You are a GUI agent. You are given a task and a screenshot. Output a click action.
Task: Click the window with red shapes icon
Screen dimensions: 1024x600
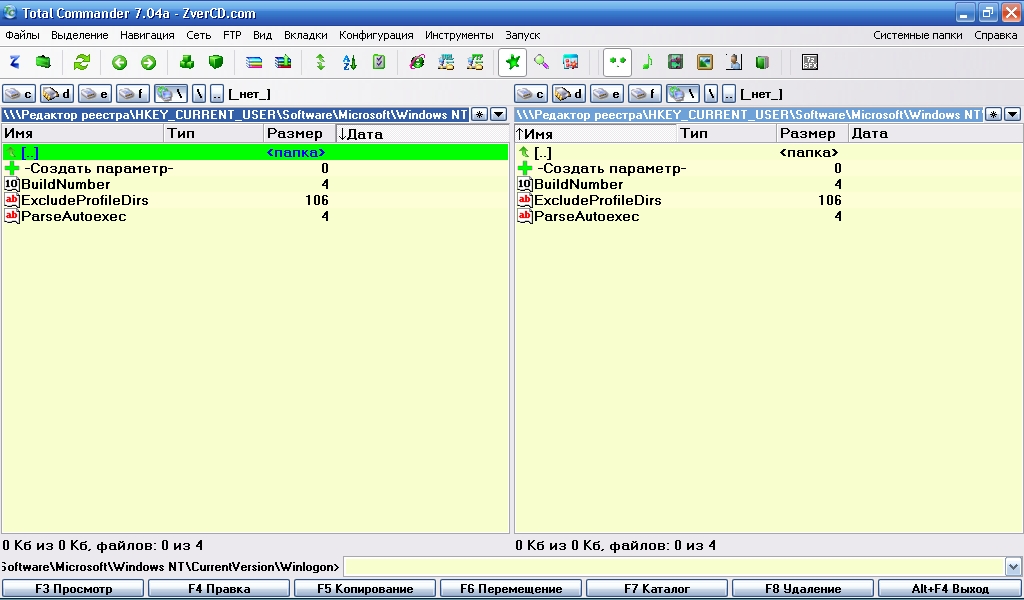pyautogui.click(x=571, y=62)
